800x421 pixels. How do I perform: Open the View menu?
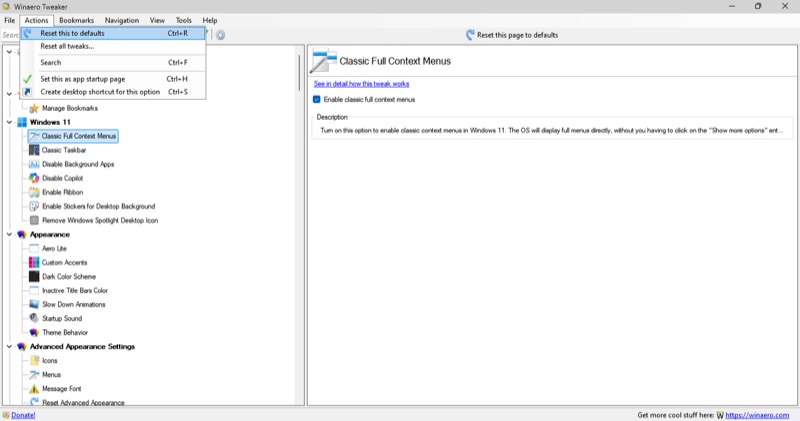pos(157,20)
